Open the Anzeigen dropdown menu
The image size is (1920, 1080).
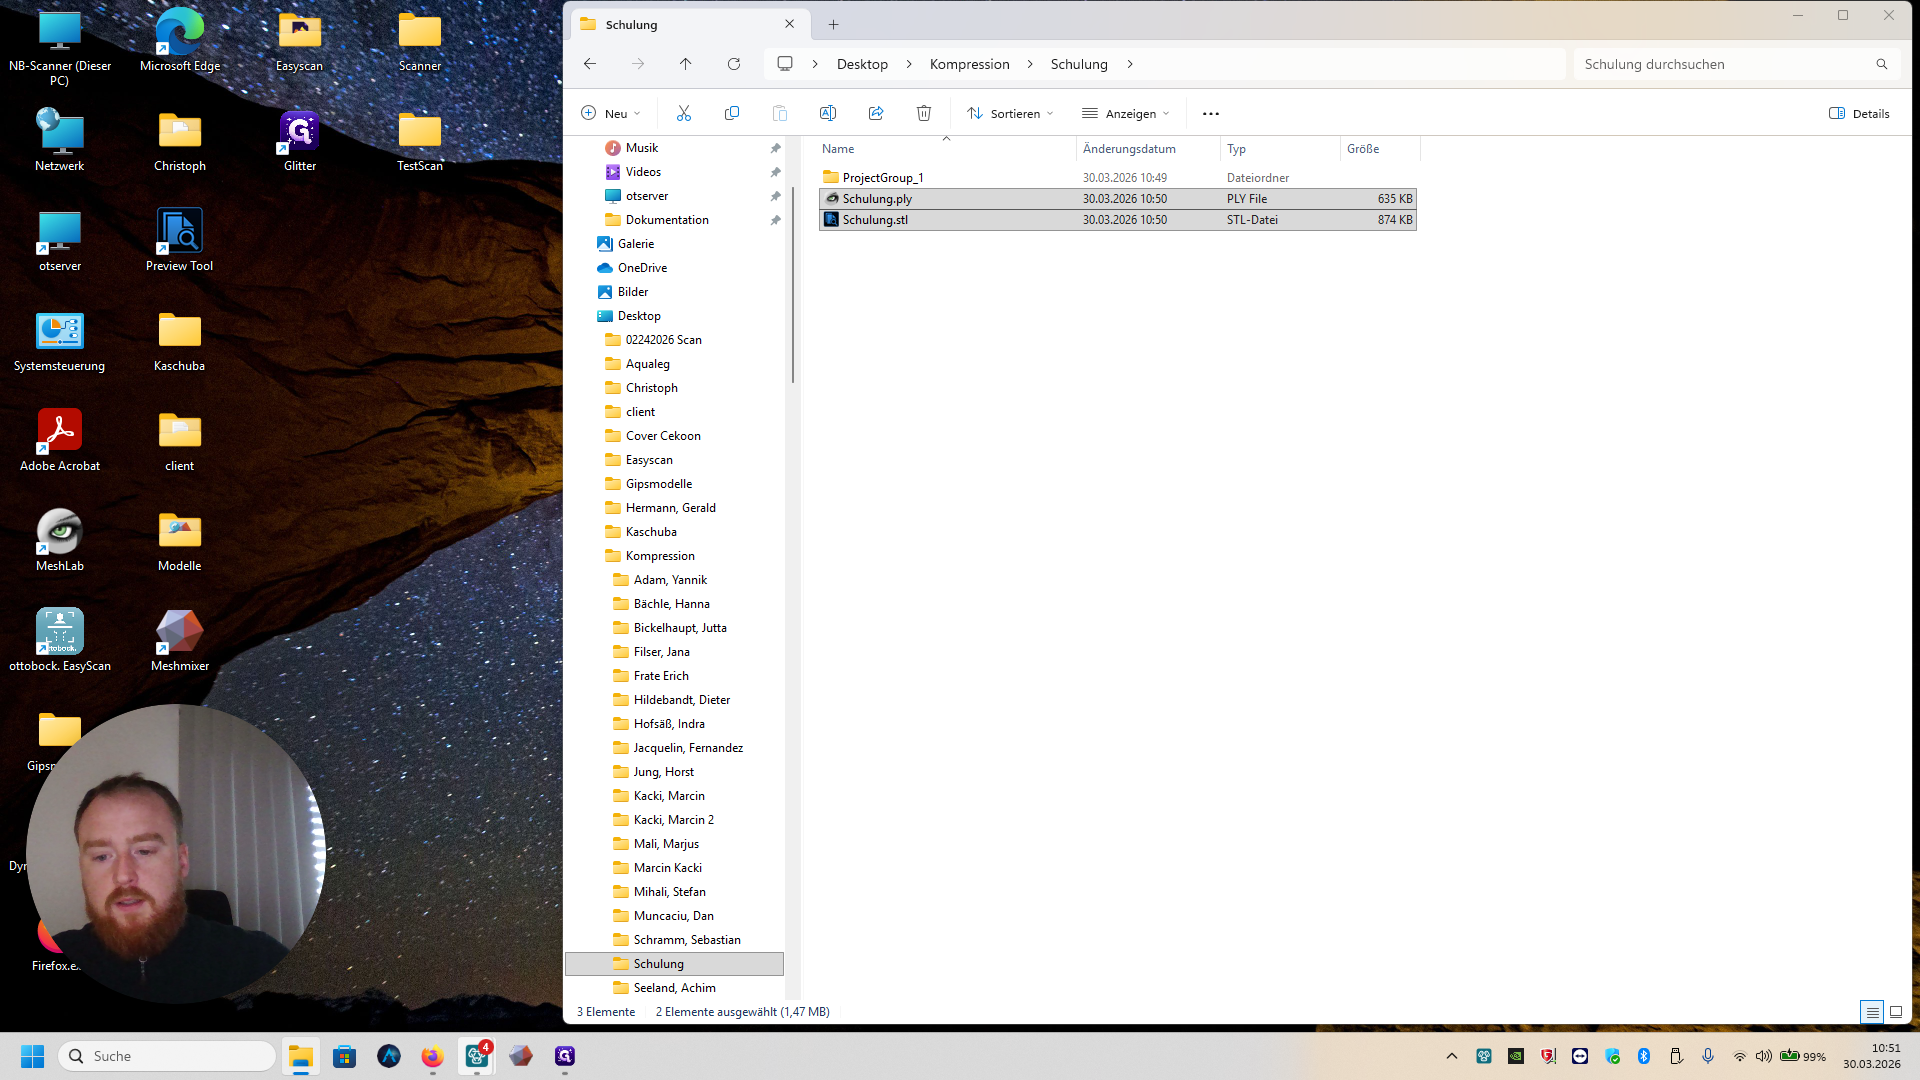point(1126,113)
